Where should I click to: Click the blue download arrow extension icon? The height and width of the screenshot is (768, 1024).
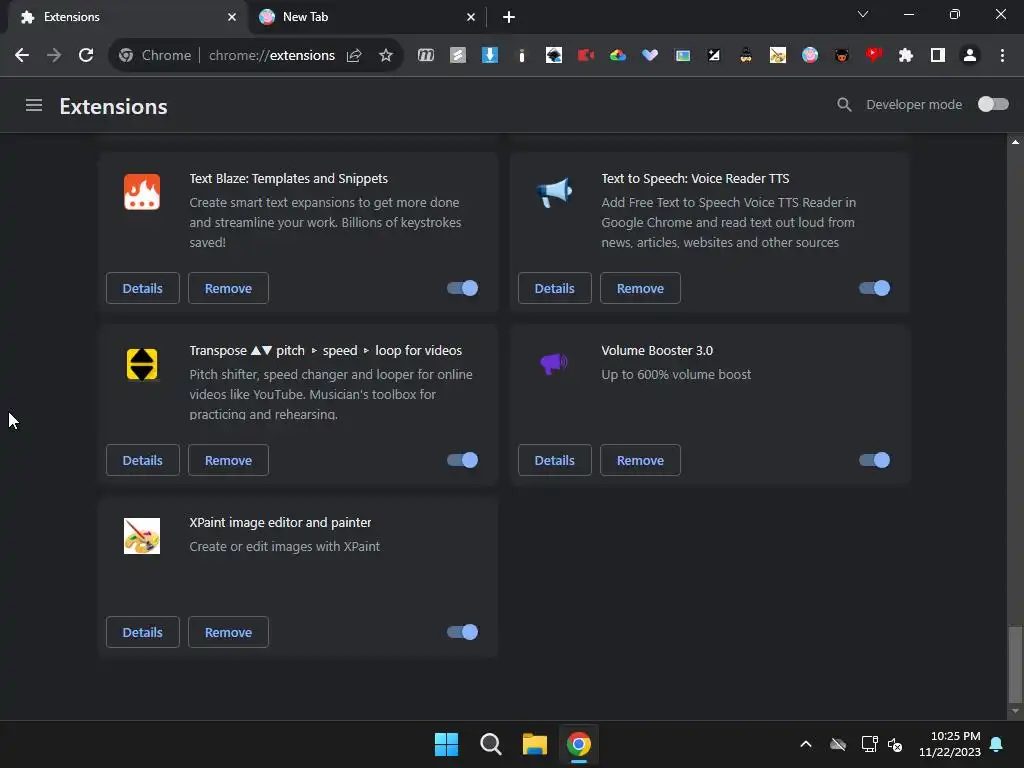click(x=490, y=56)
